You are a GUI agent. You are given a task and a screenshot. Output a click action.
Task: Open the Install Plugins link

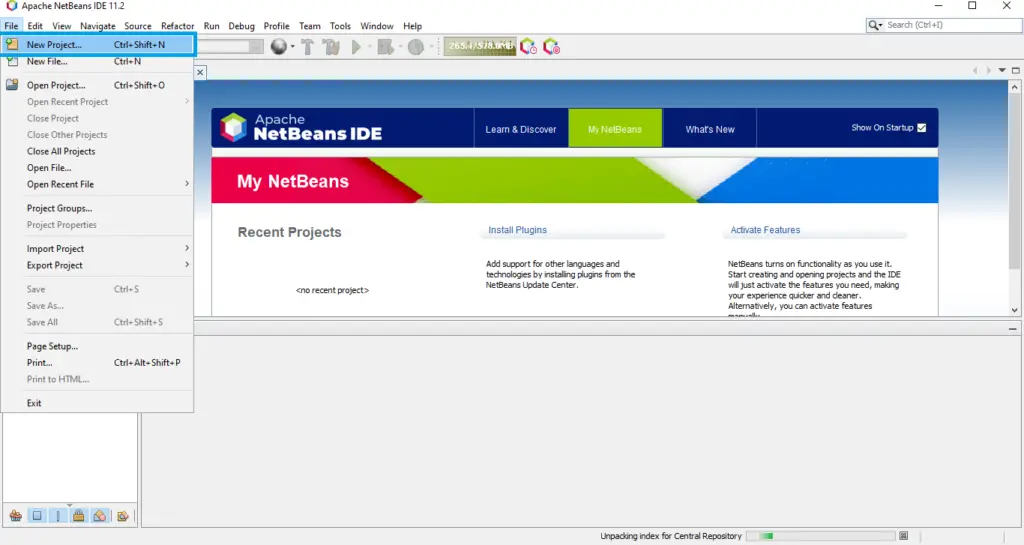pyautogui.click(x=517, y=230)
